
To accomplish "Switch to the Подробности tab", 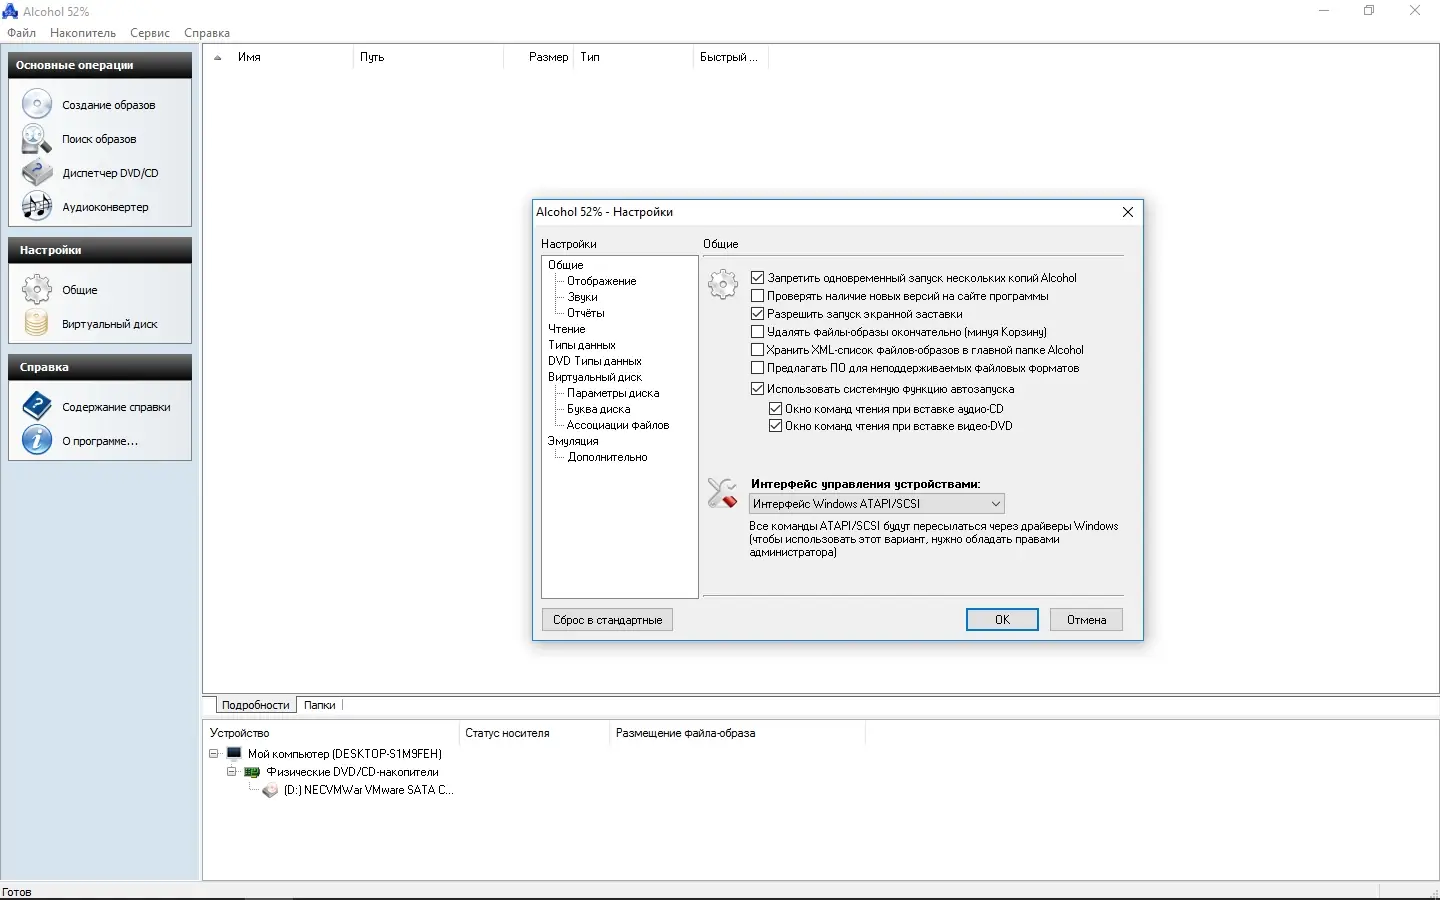I will pos(255,705).
